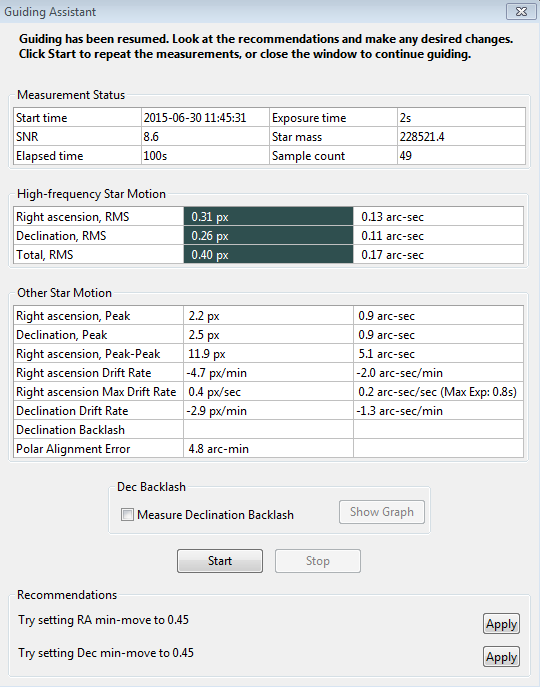Click the Polar Alignment Error value cell
The width and height of the screenshot is (540, 687).
click(x=268, y=449)
